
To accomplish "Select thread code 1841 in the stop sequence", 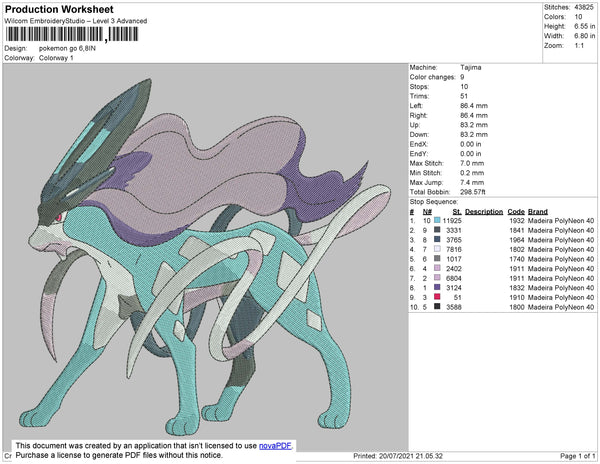I will tap(517, 230).
